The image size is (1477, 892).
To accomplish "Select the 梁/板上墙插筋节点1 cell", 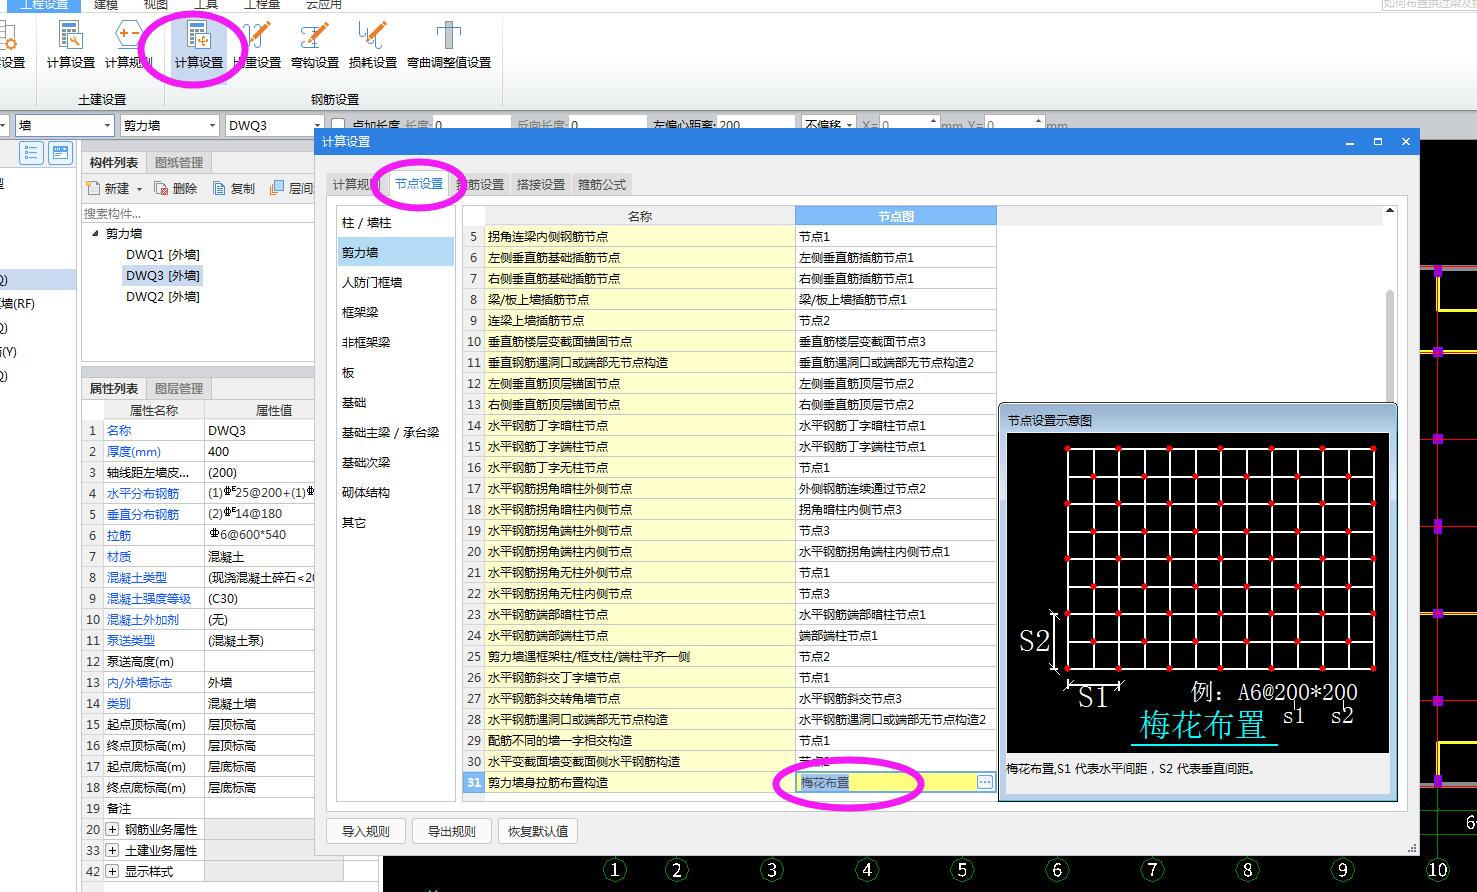I will (896, 300).
